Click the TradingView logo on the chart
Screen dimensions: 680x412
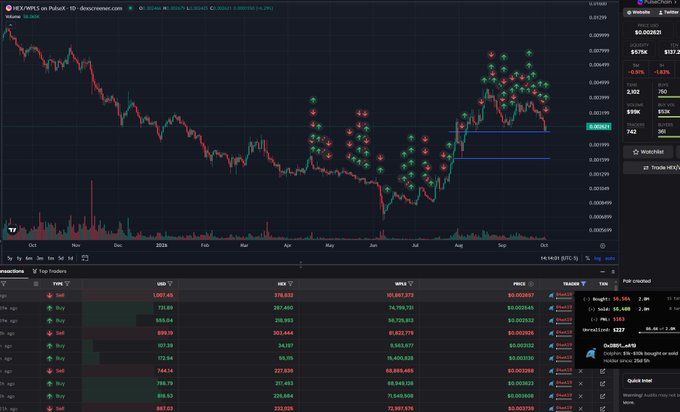tap(12, 230)
